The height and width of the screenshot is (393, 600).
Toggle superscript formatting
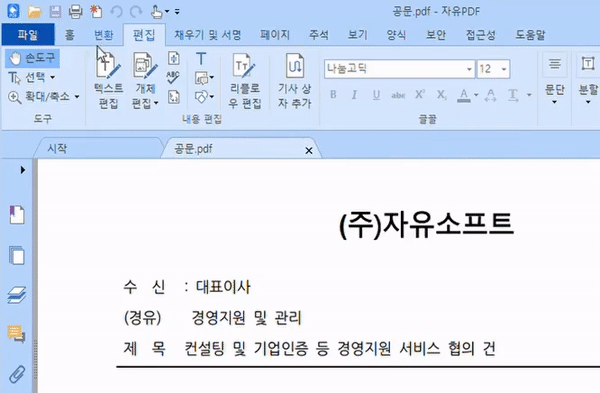[420, 95]
